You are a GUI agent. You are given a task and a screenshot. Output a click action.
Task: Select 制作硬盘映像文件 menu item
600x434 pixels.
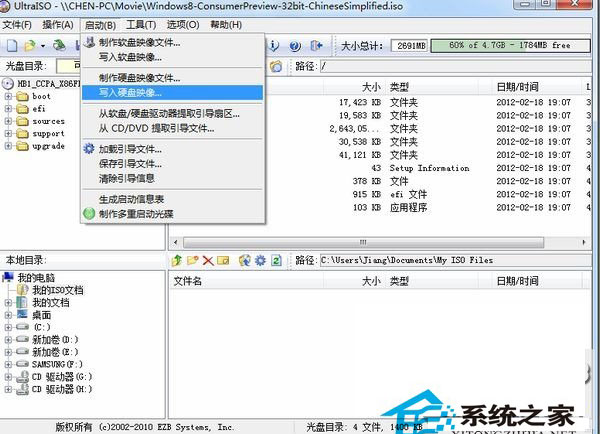tap(173, 78)
